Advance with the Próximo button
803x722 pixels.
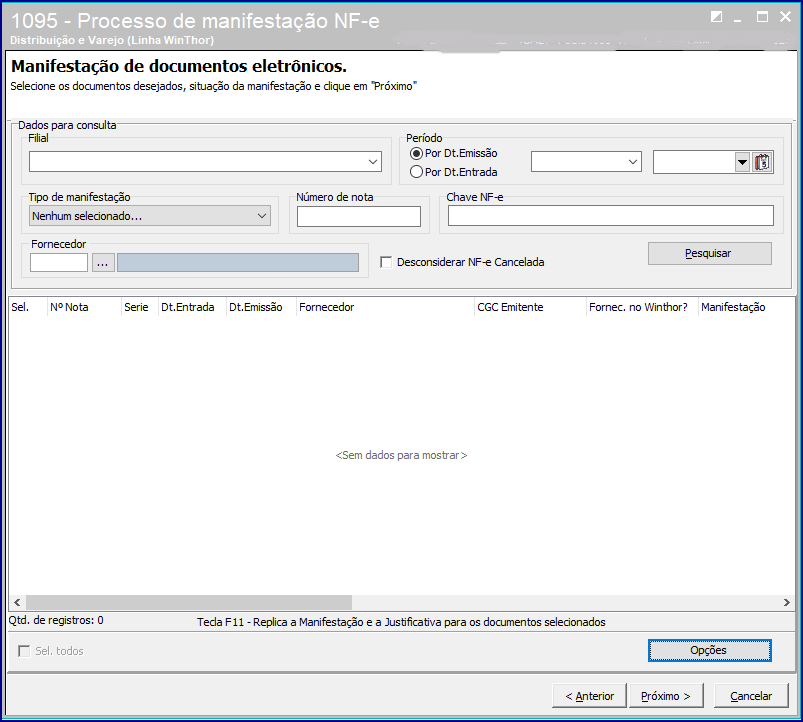point(666,696)
